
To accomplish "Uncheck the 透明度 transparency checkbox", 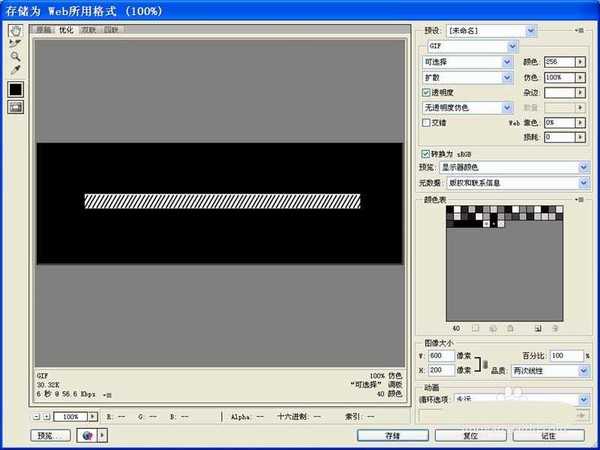I will [x=427, y=92].
